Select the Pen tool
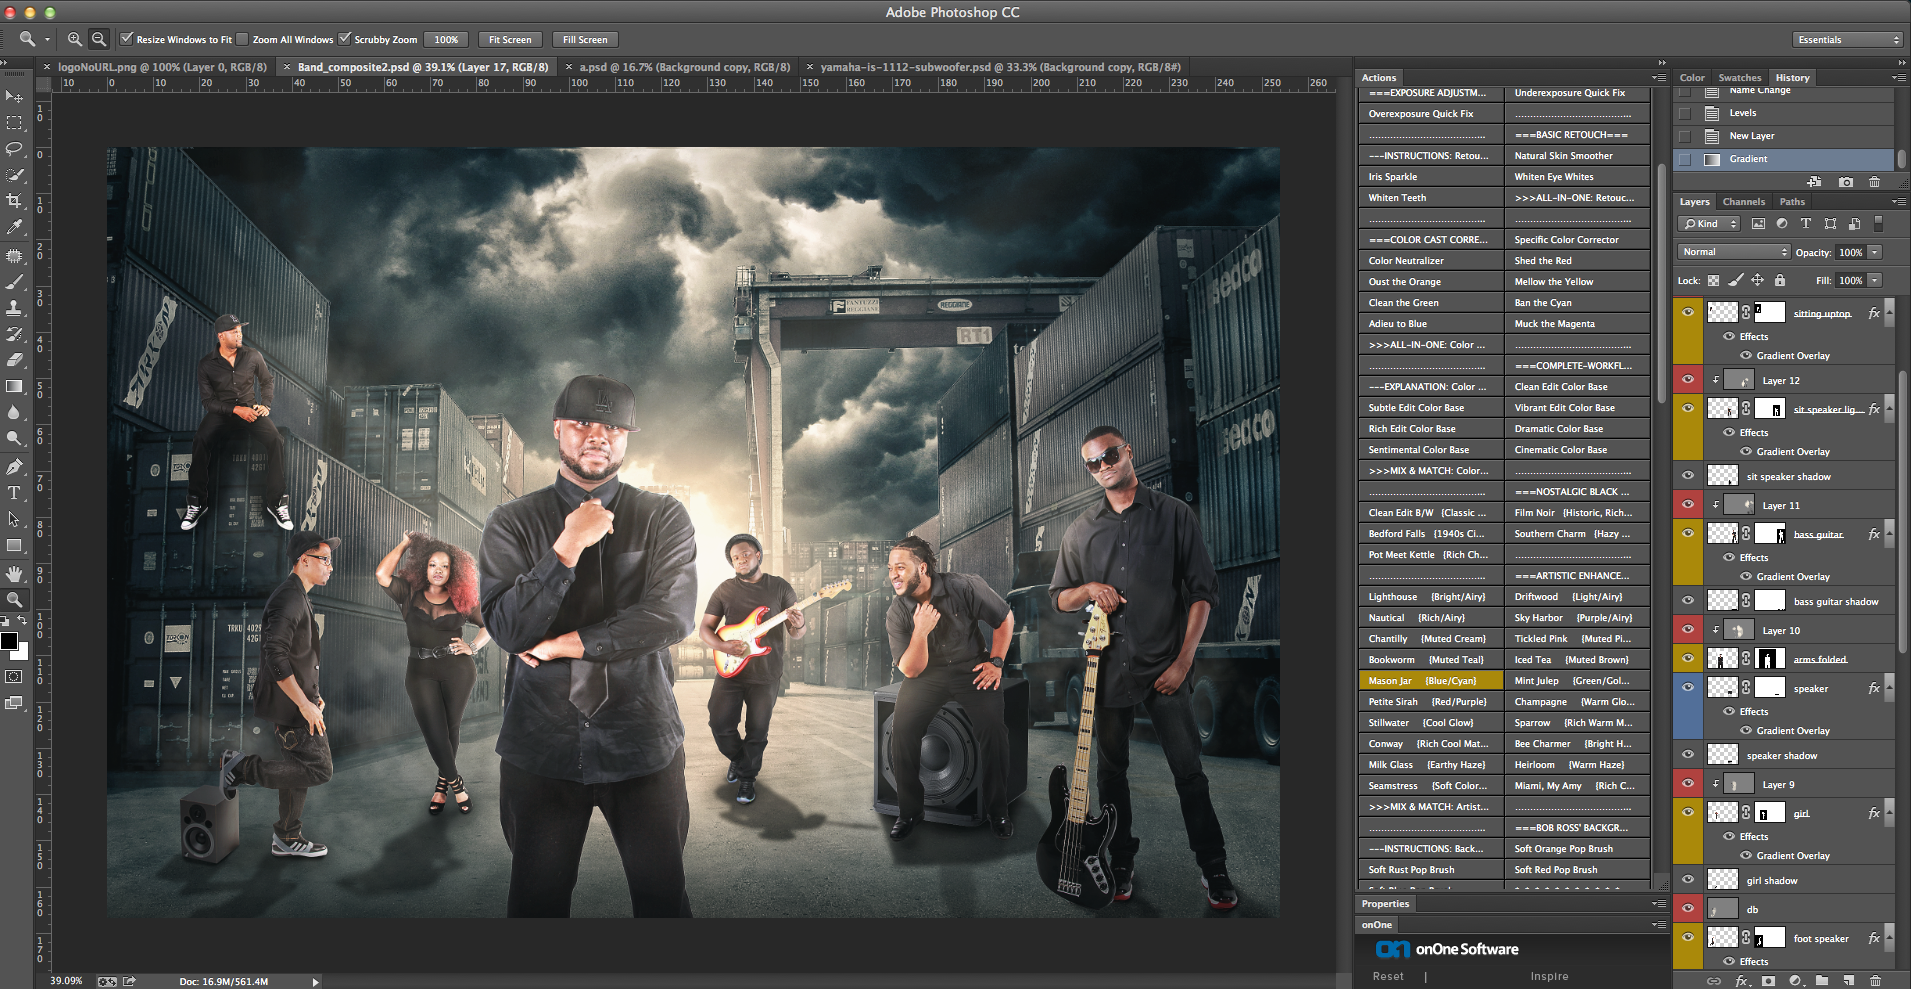This screenshot has height=989, width=1911. click(14, 466)
